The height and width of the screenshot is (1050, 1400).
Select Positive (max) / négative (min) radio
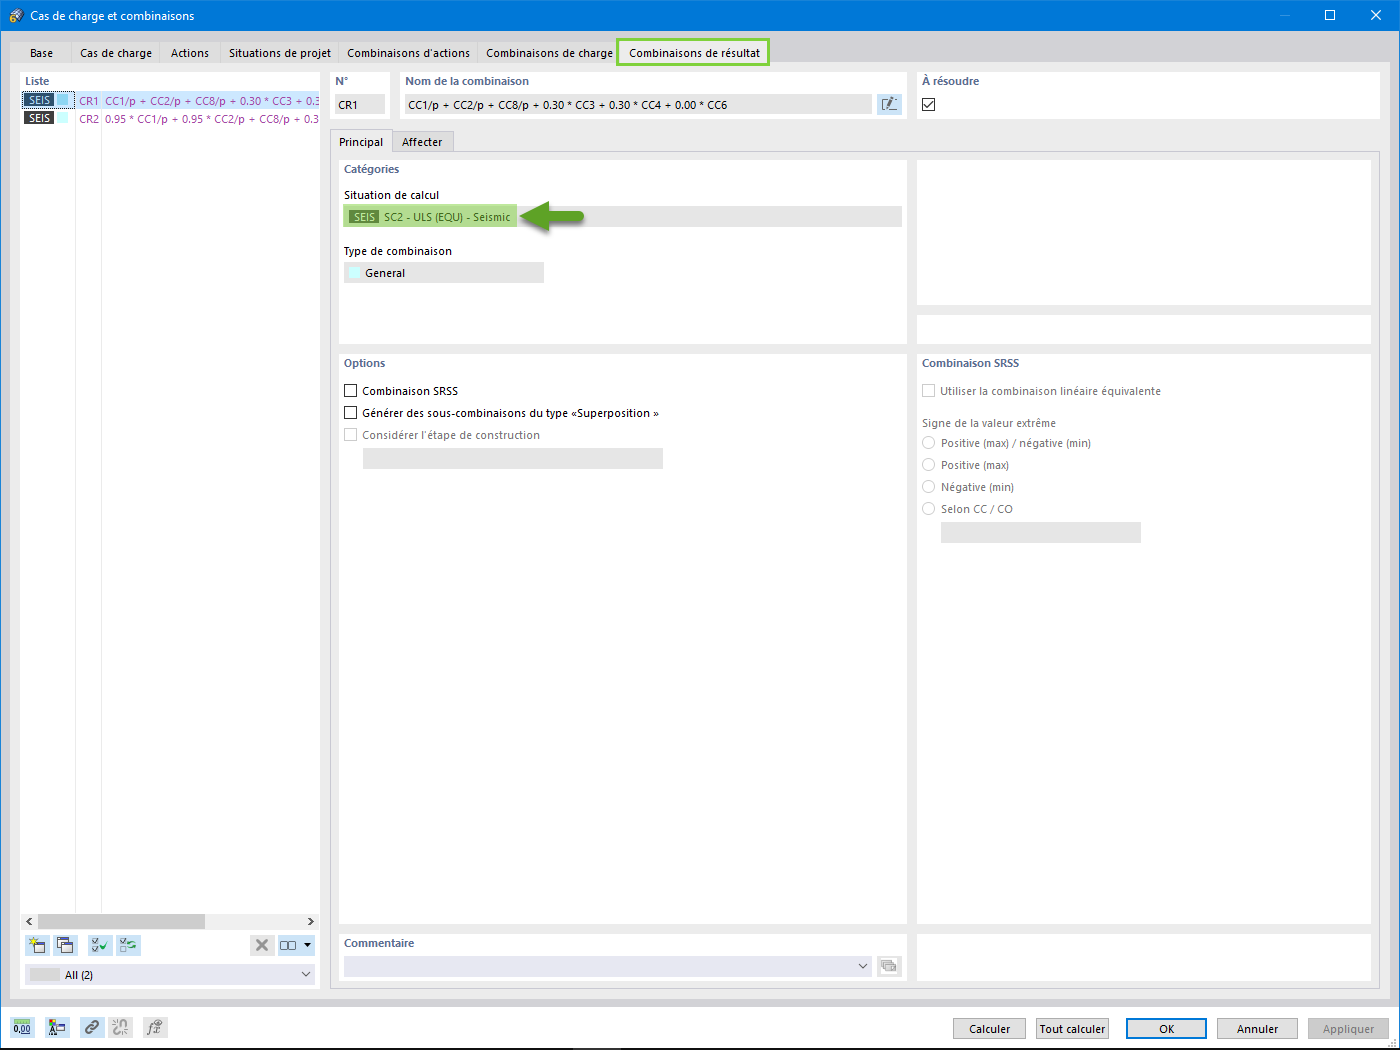[929, 443]
